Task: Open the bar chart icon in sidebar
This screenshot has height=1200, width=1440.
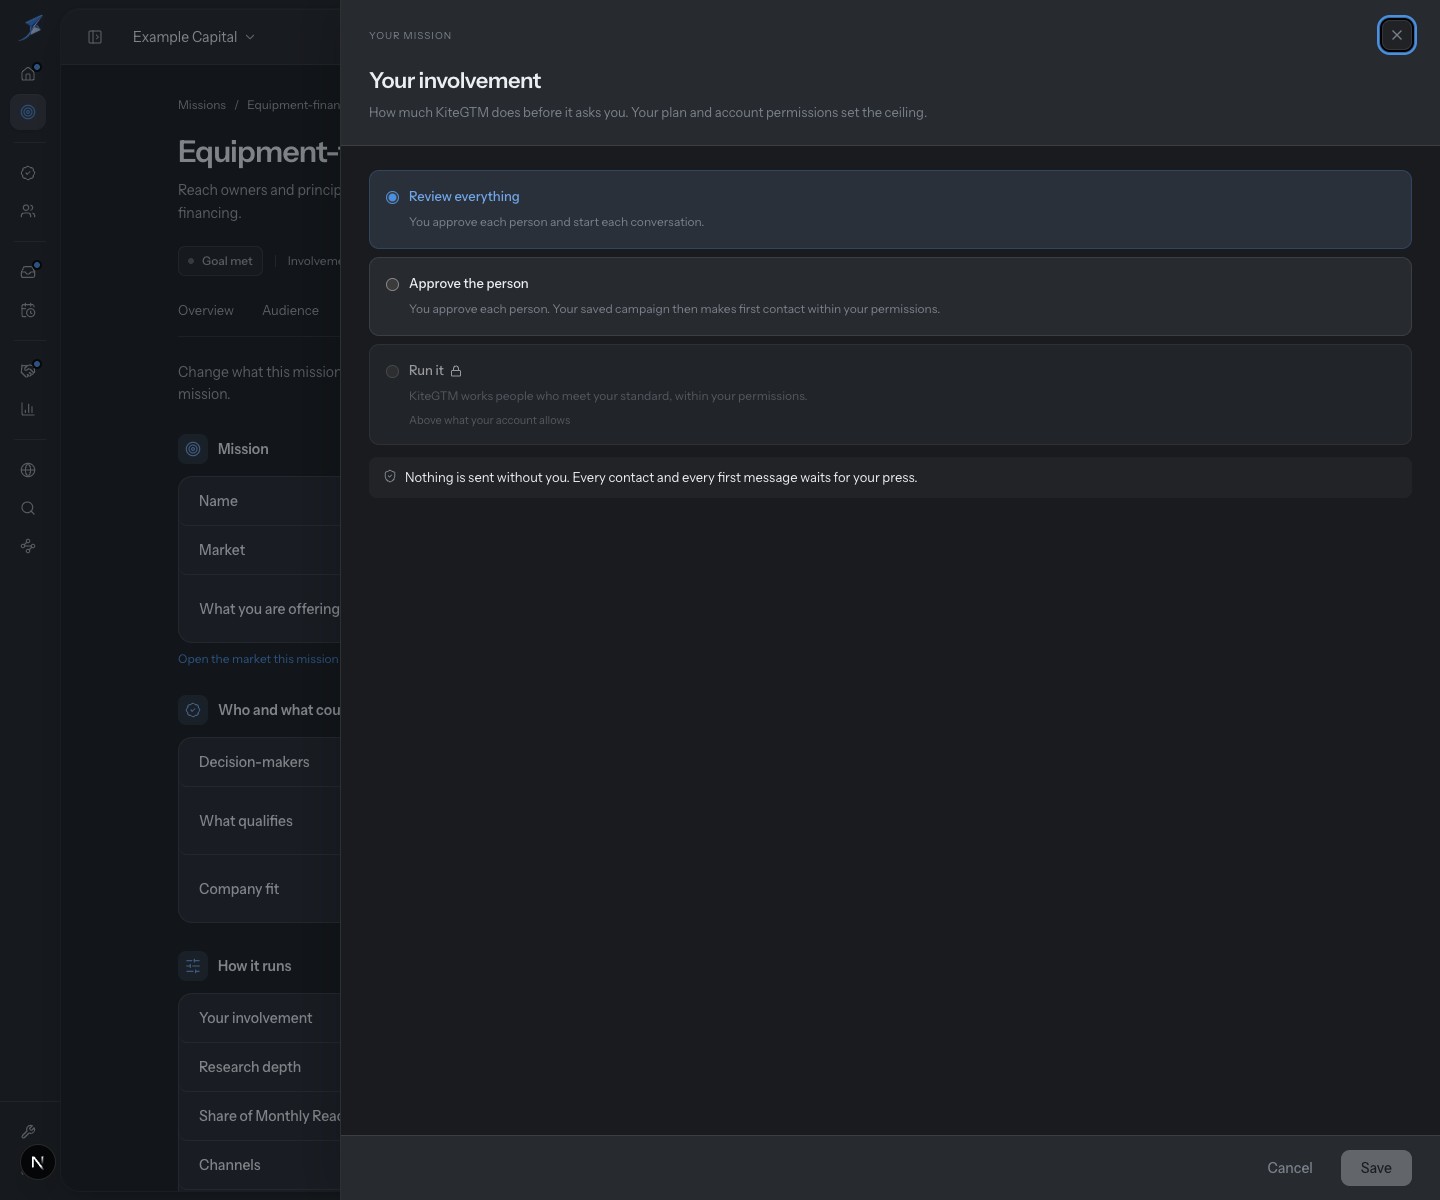Action: [28, 409]
